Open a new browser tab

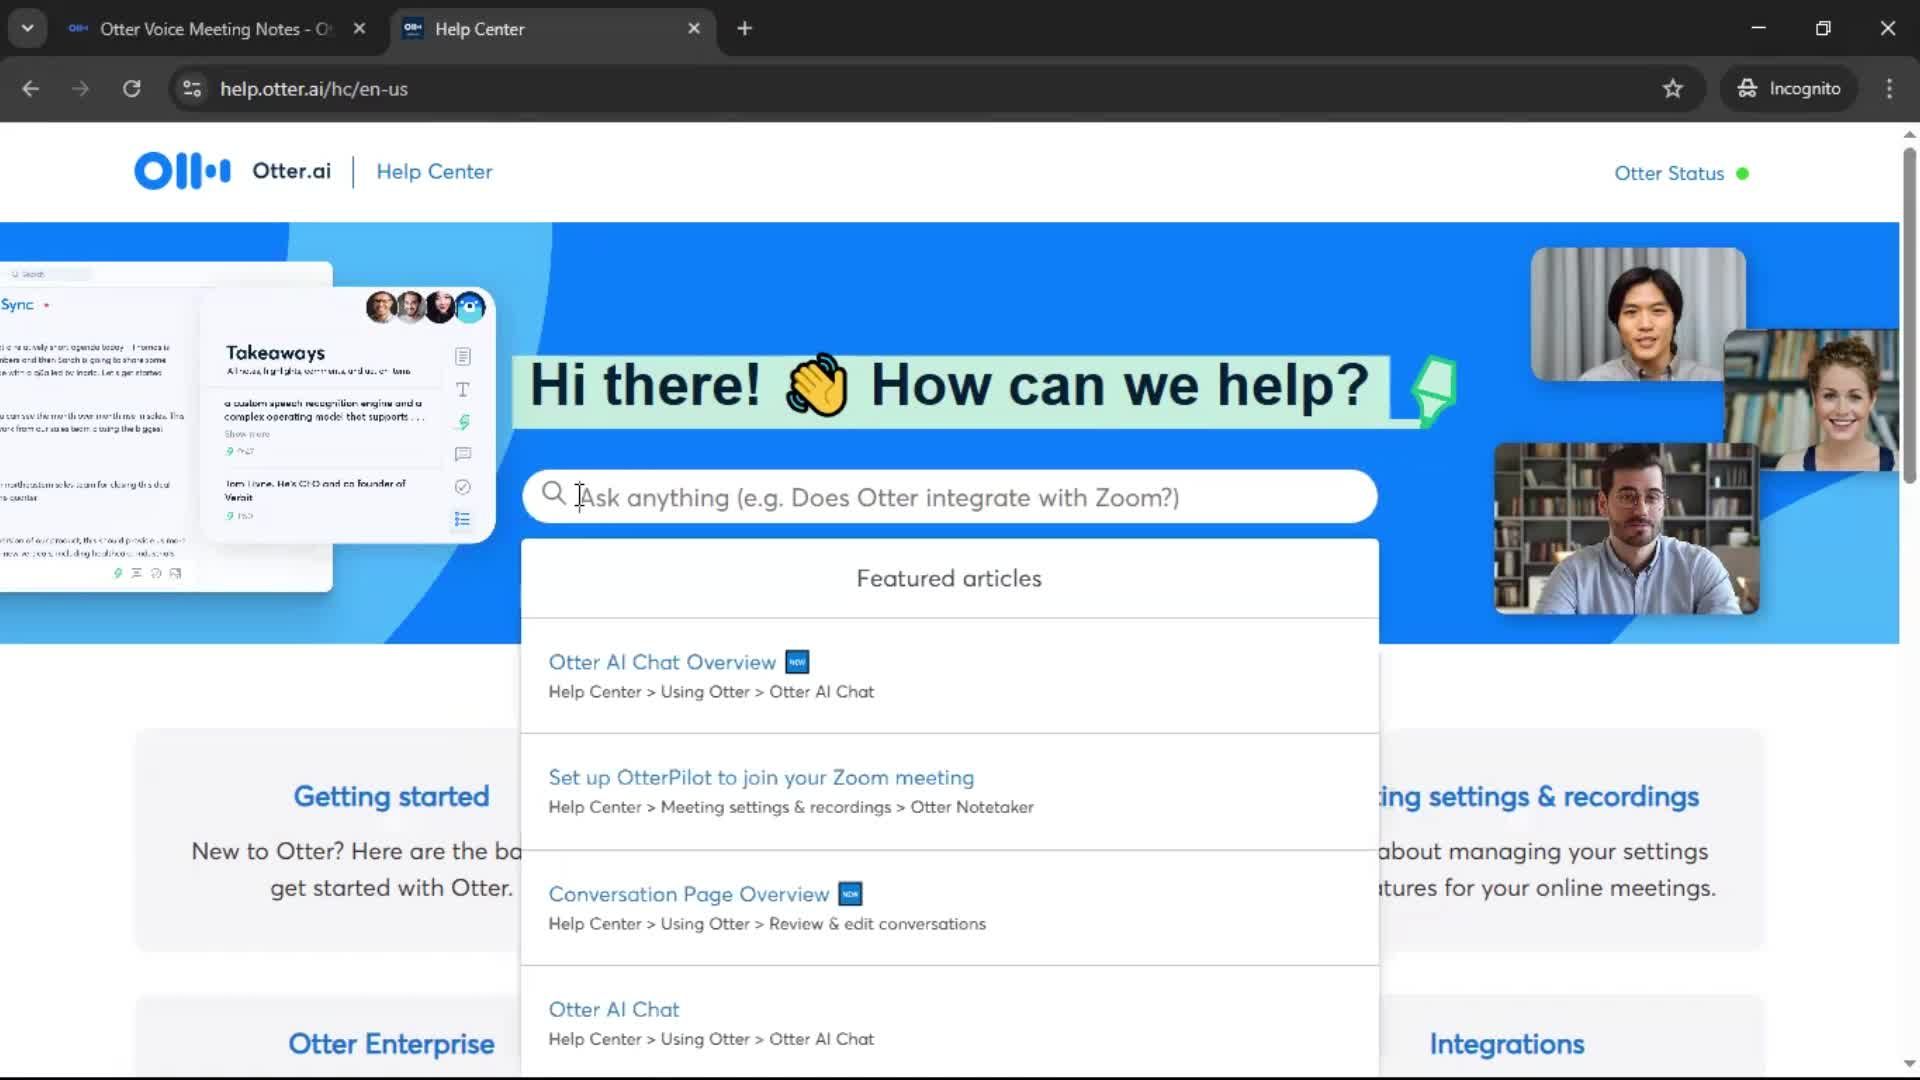(x=744, y=29)
